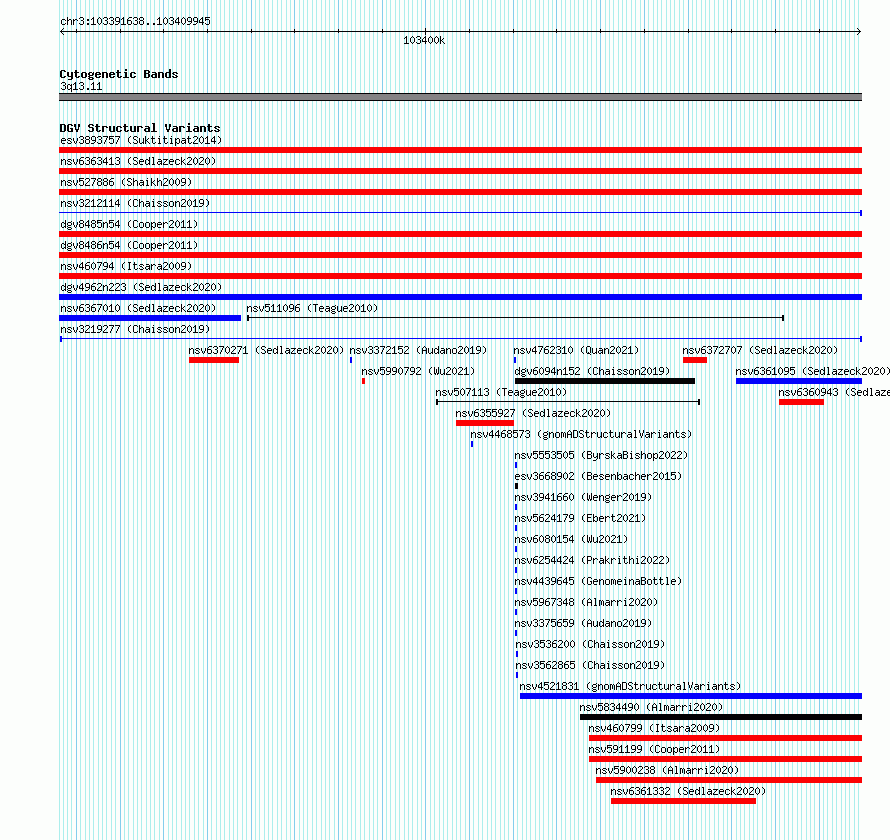890x840 pixels.
Task: Open nsv3375659 (Audano2019) variant
Action: click(x=583, y=623)
